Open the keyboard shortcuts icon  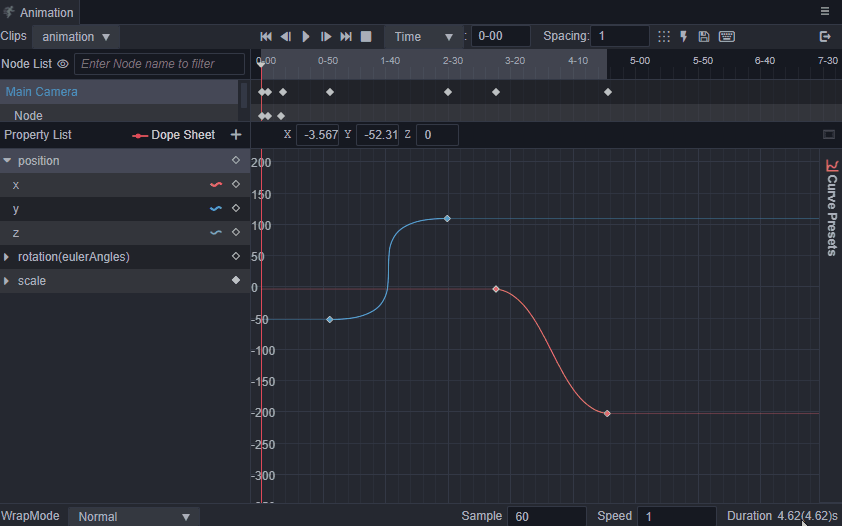[x=727, y=37]
